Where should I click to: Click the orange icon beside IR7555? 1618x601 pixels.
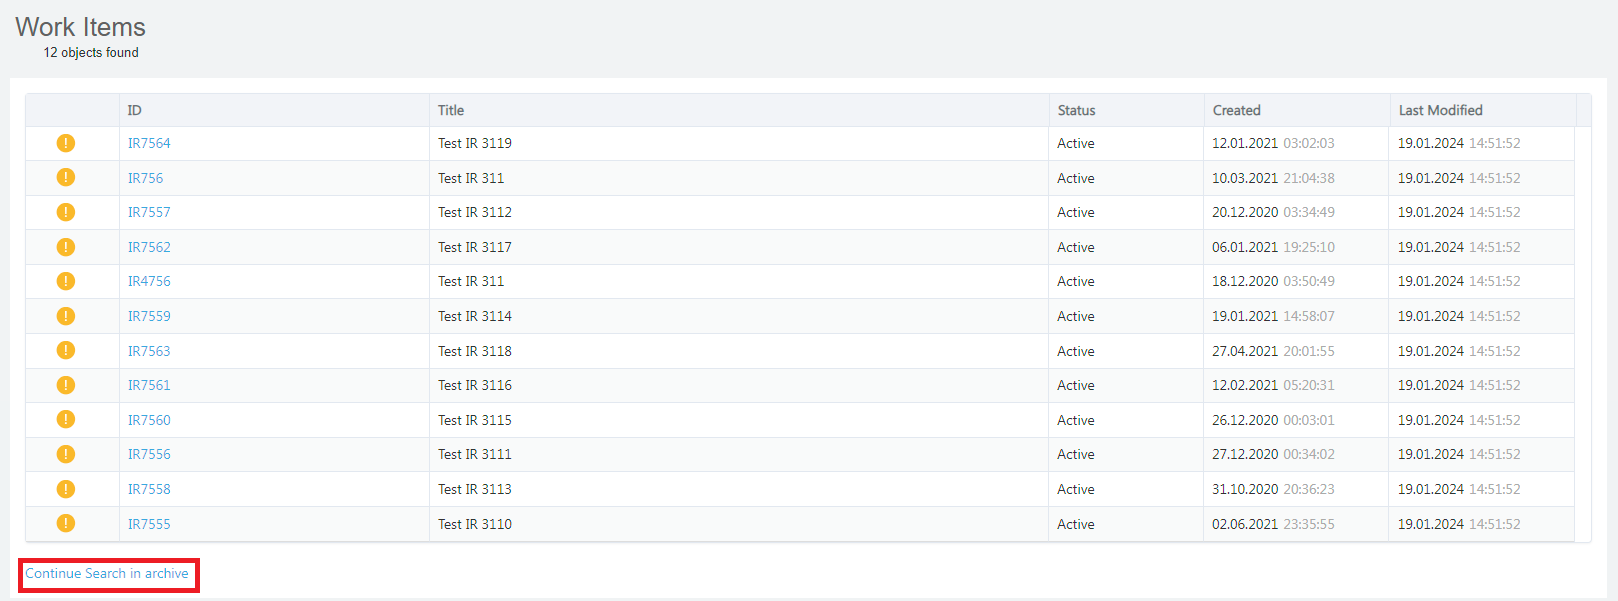pos(66,524)
